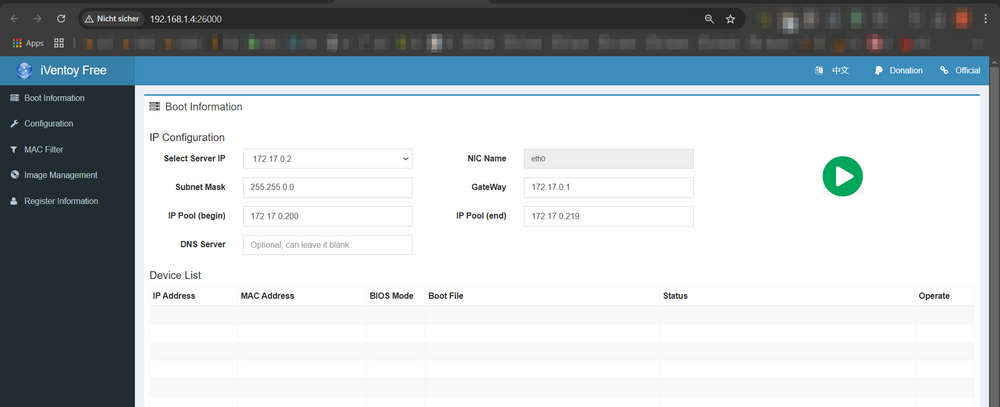Reload the page
Image resolution: width=1000 pixels, height=407 pixels.
coord(61,18)
